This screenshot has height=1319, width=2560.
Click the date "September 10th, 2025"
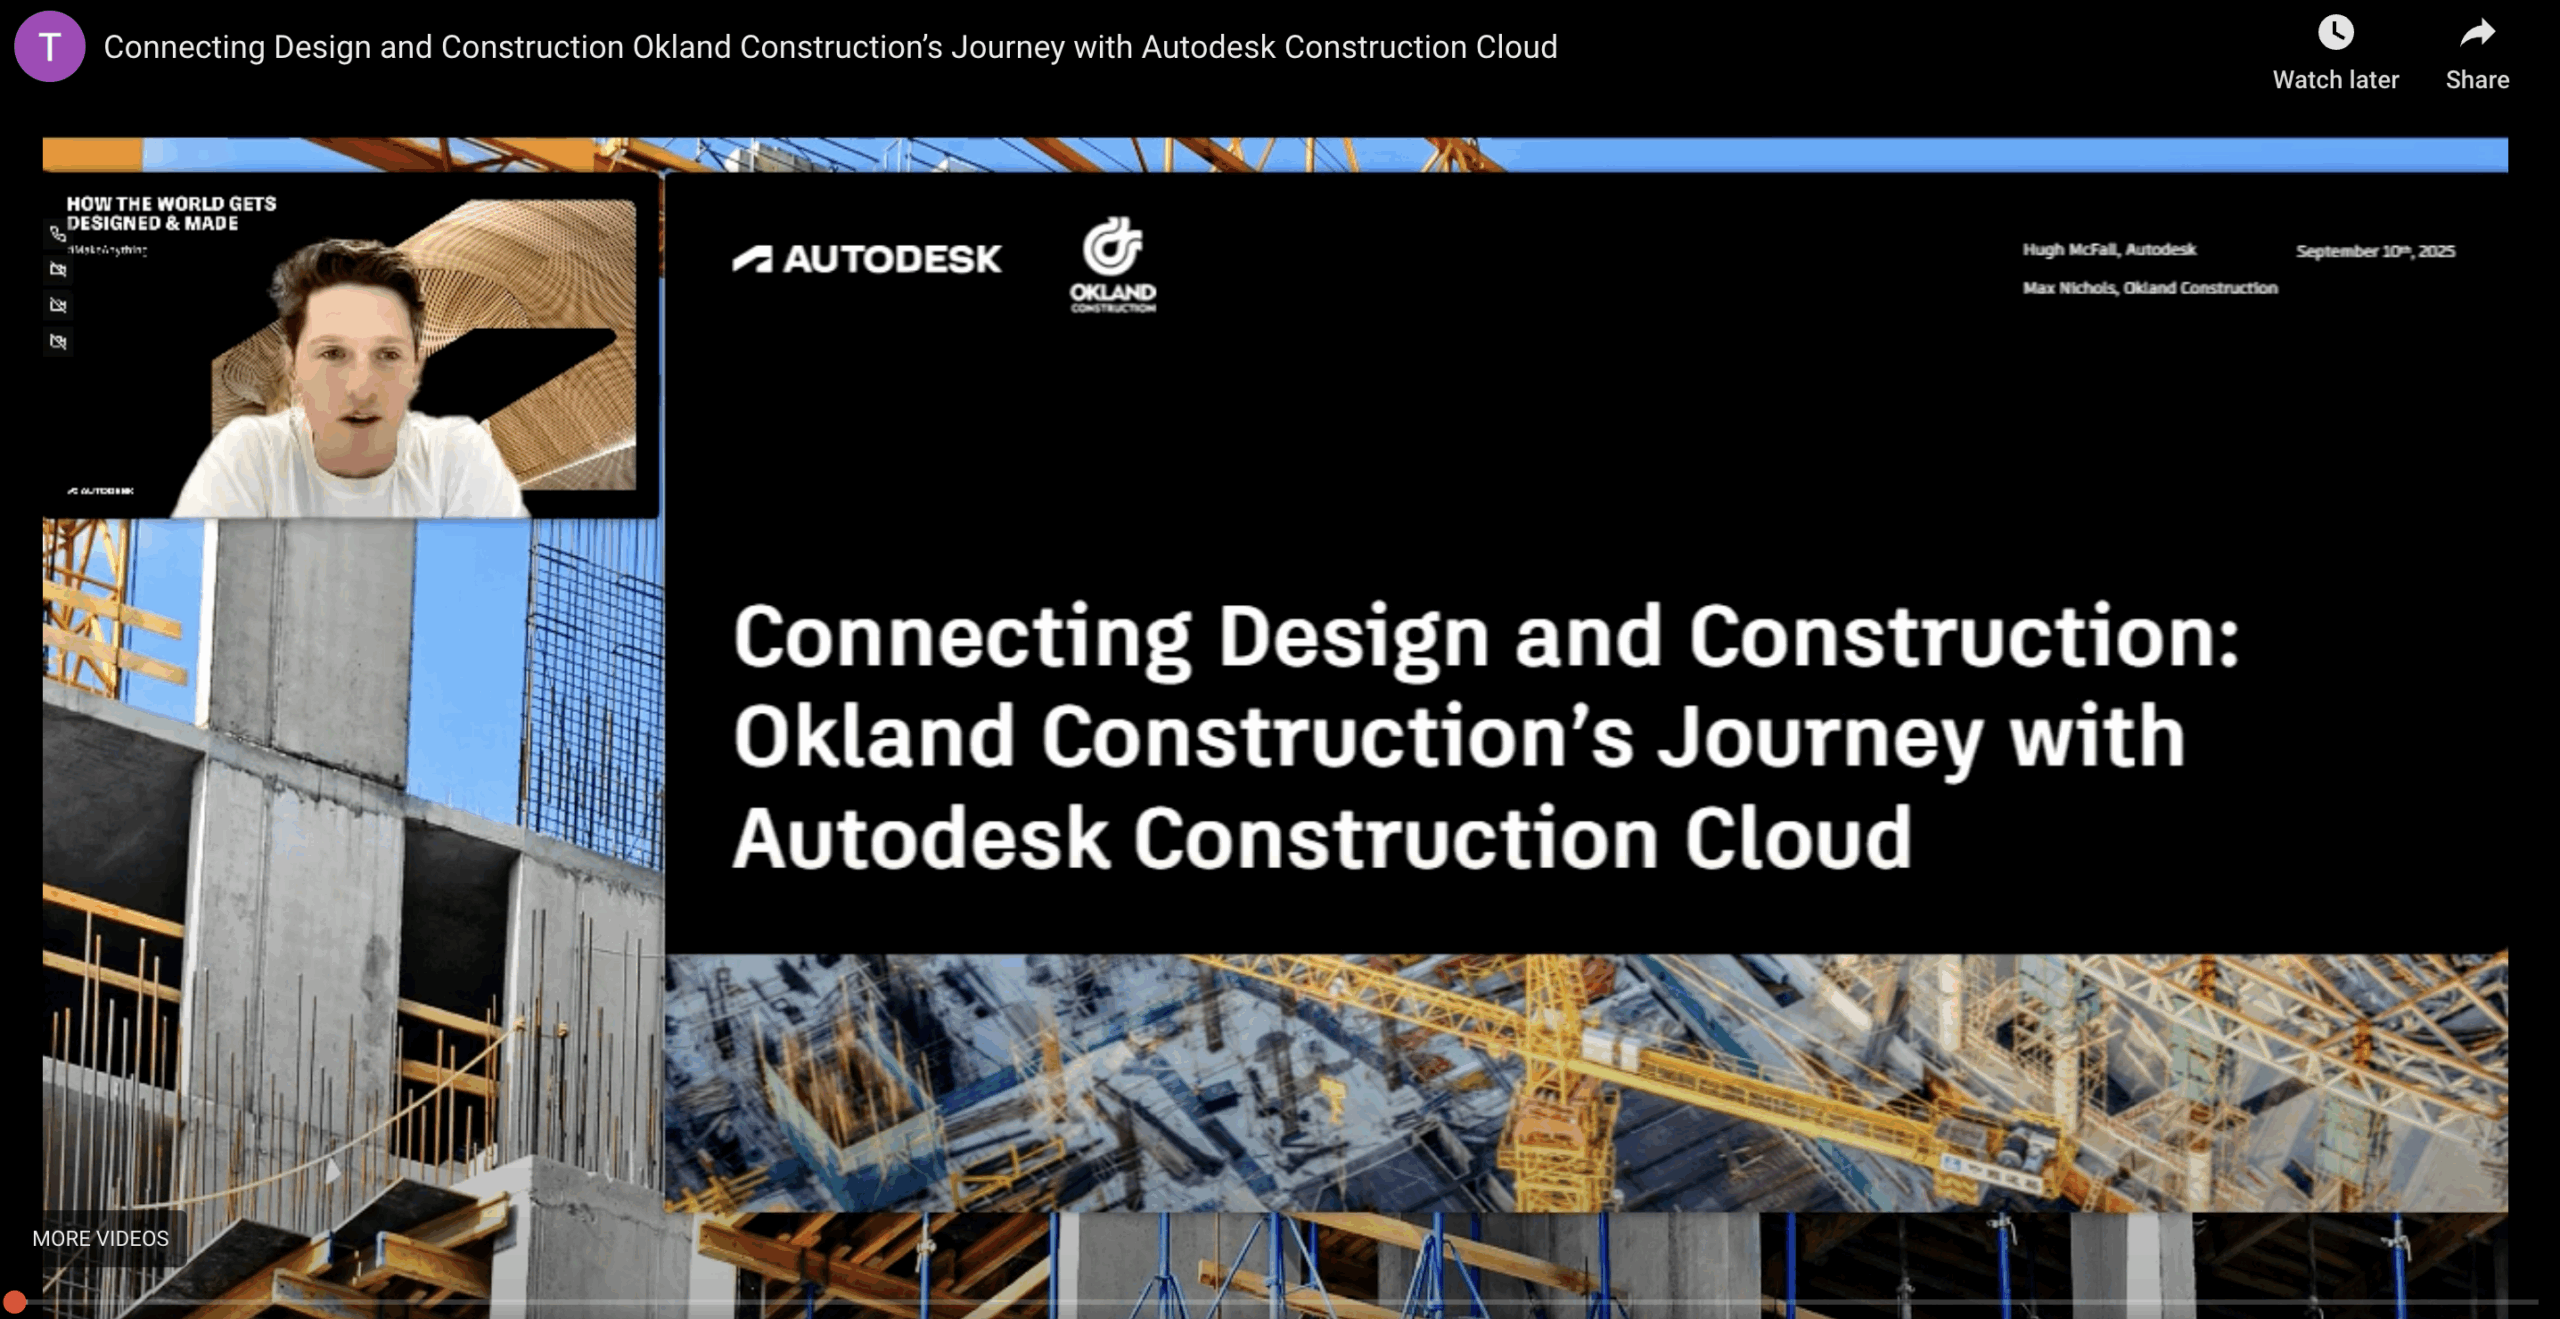[2375, 251]
